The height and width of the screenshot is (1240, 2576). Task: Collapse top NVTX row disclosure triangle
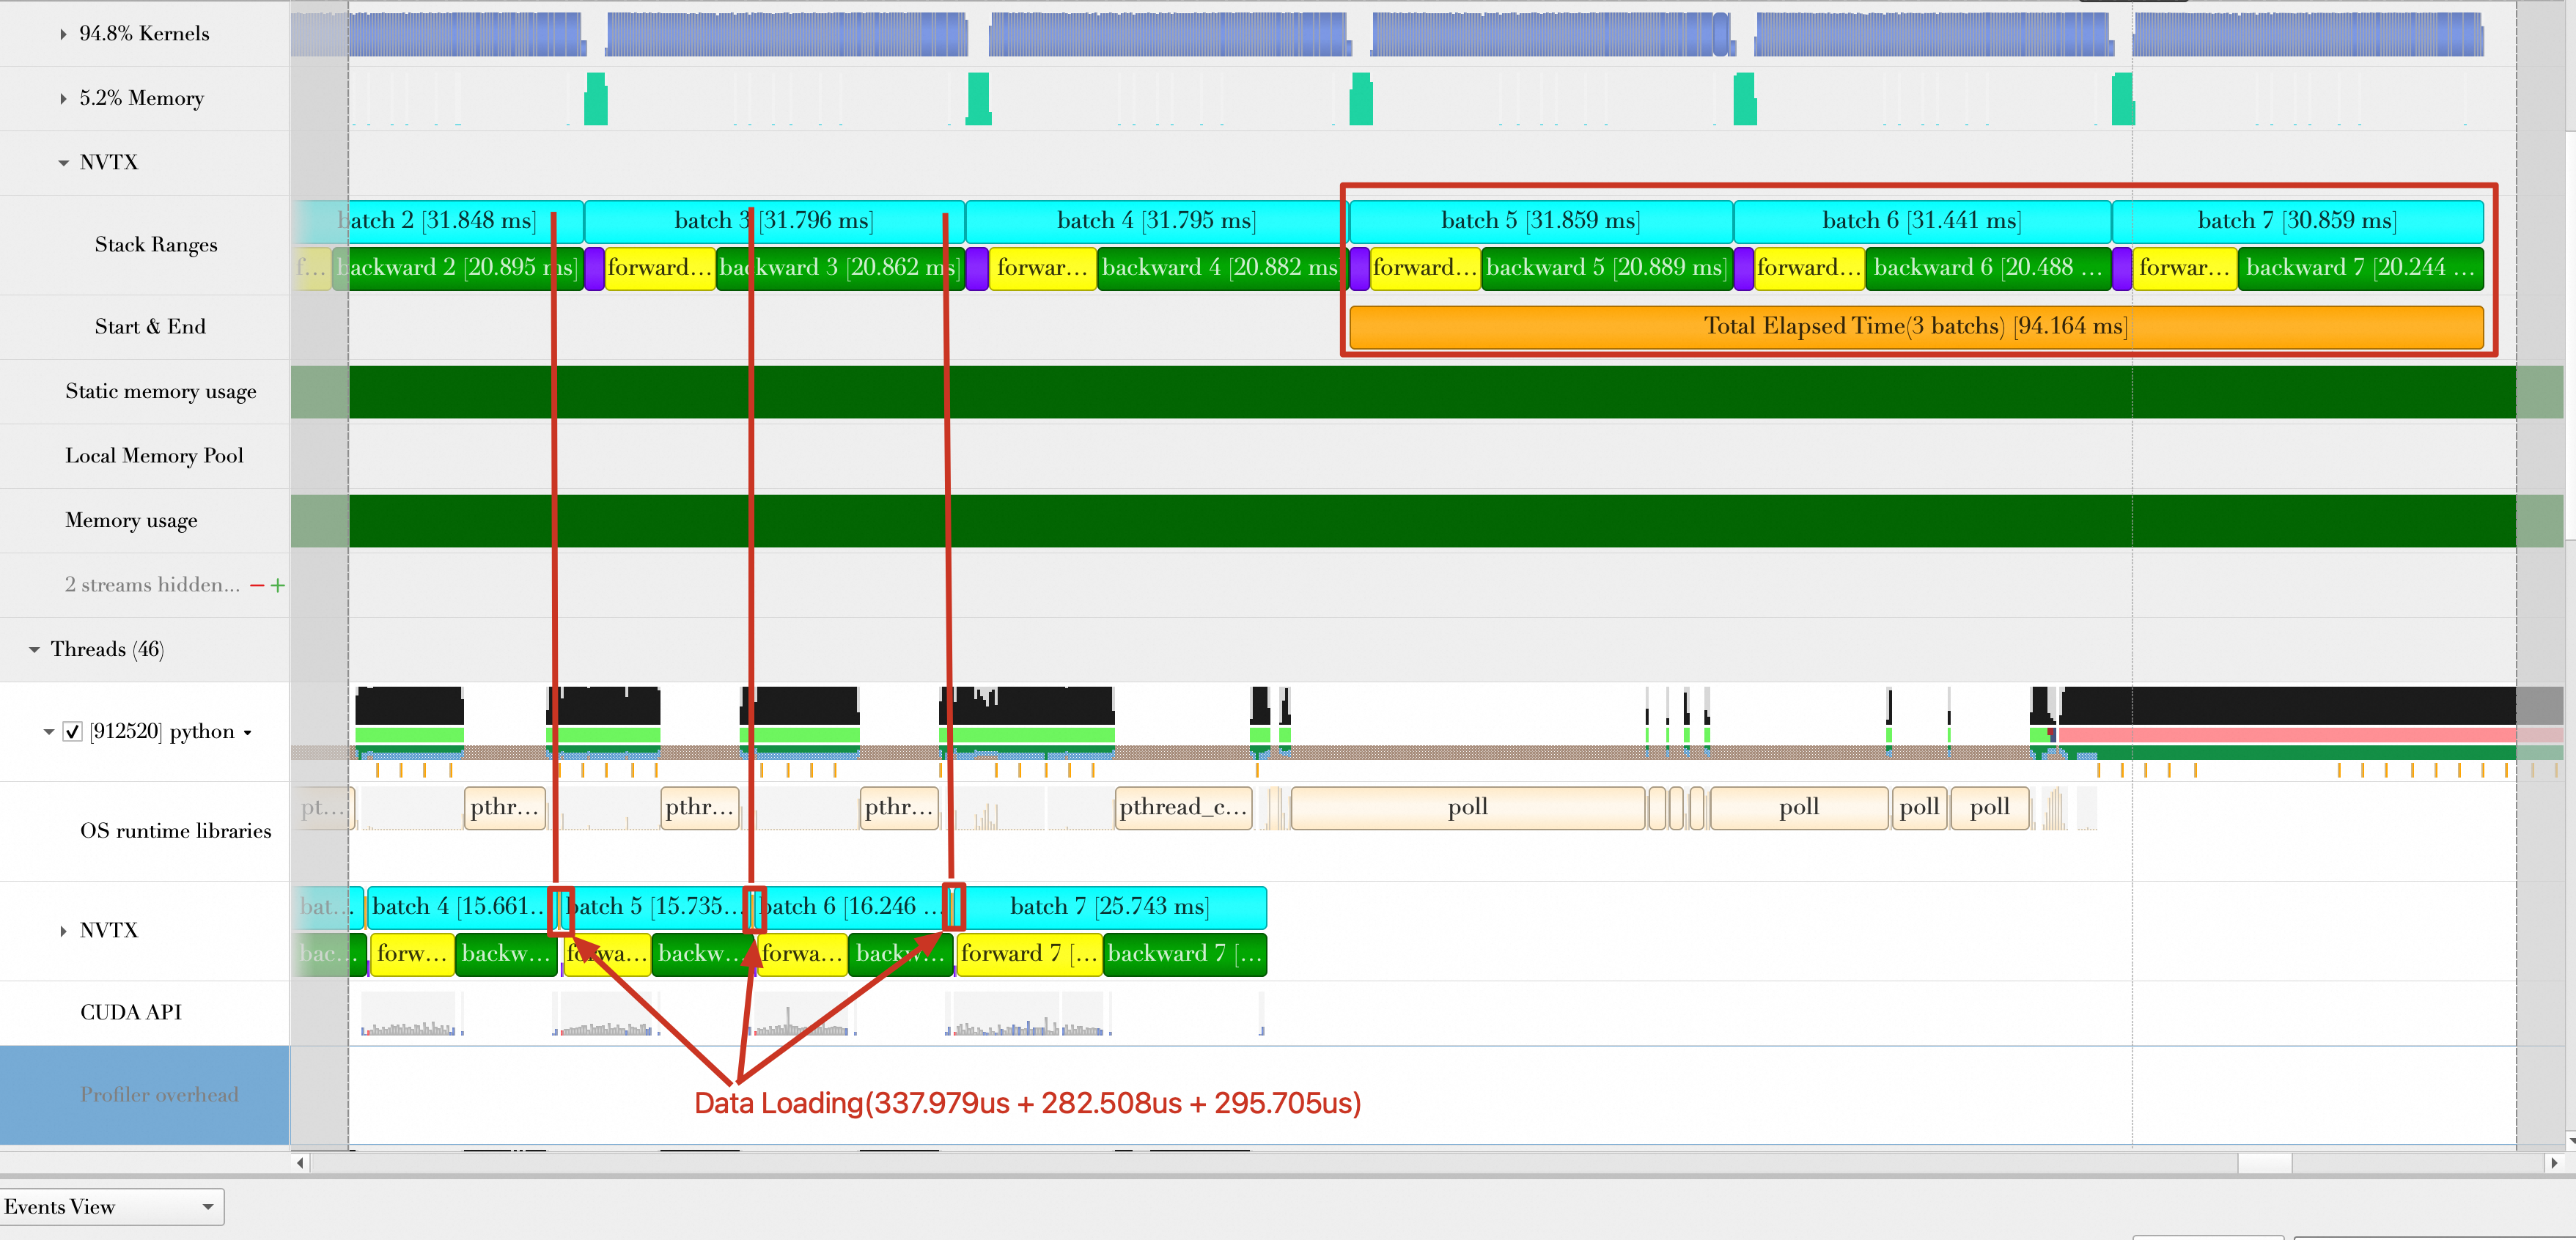pyautogui.click(x=63, y=163)
